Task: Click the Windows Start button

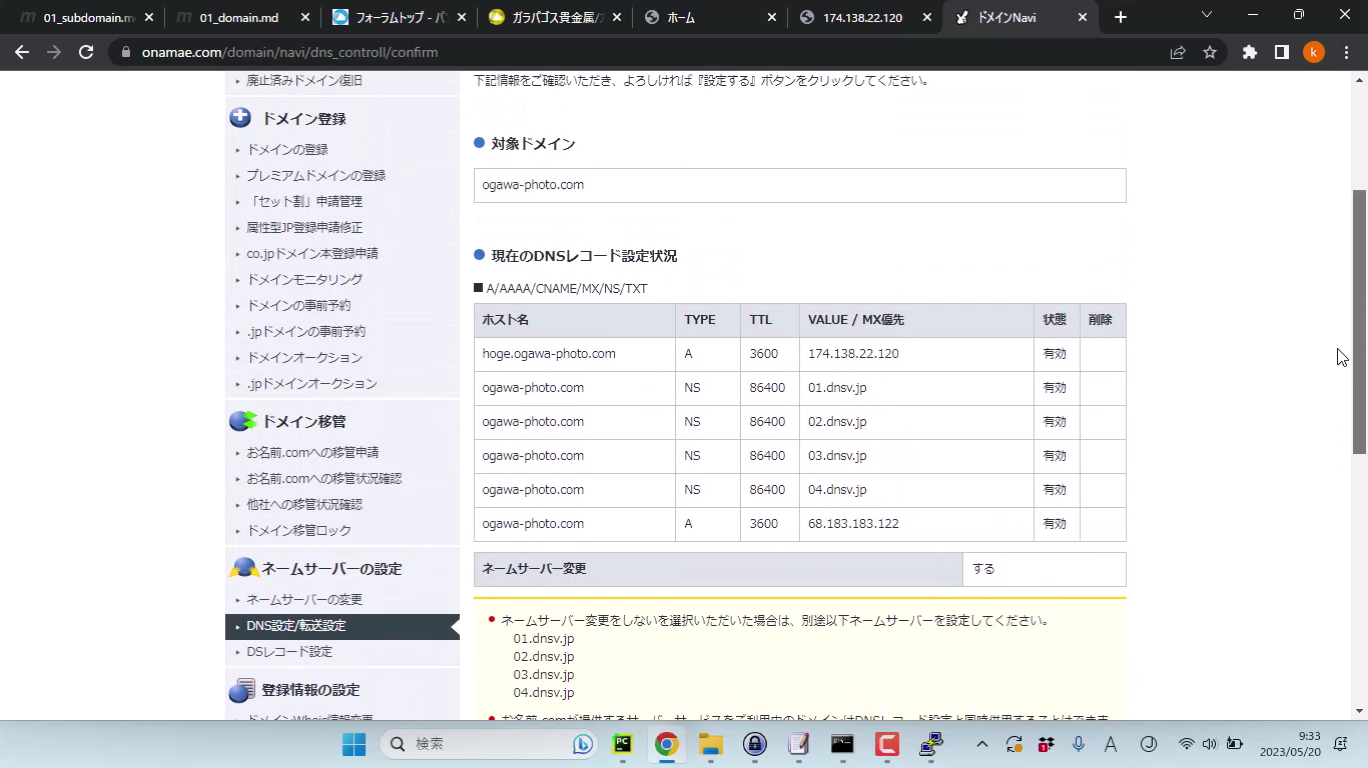Action: click(x=354, y=744)
